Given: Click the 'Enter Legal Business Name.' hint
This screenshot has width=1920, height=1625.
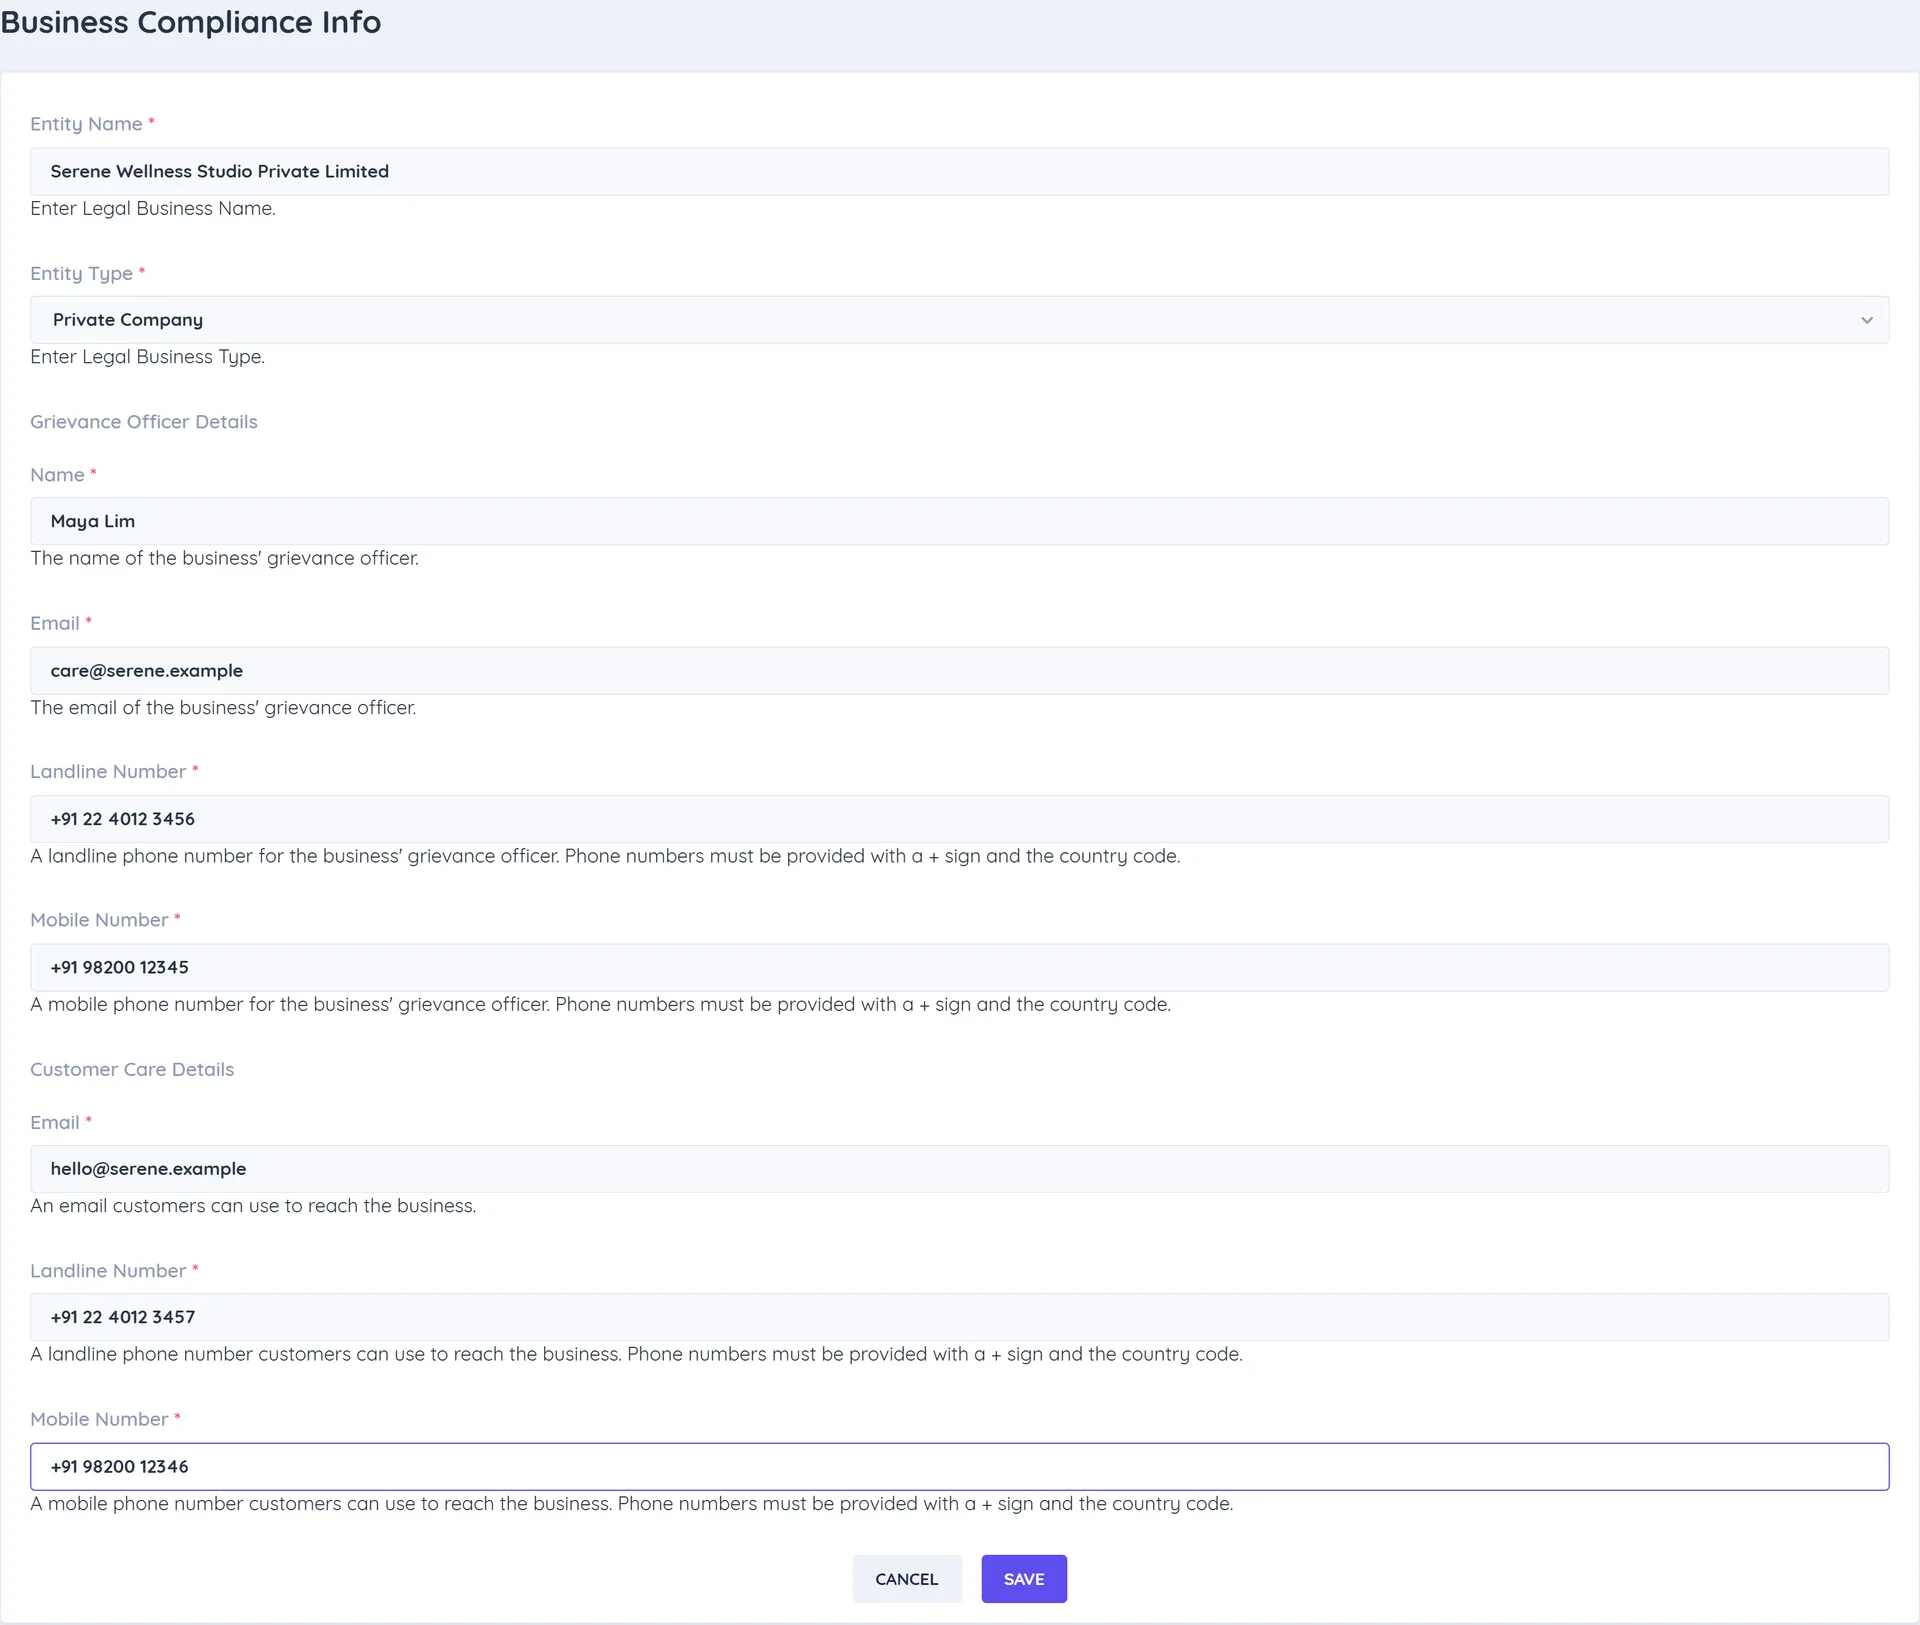Looking at the screenshot, I should pos(153,208).
